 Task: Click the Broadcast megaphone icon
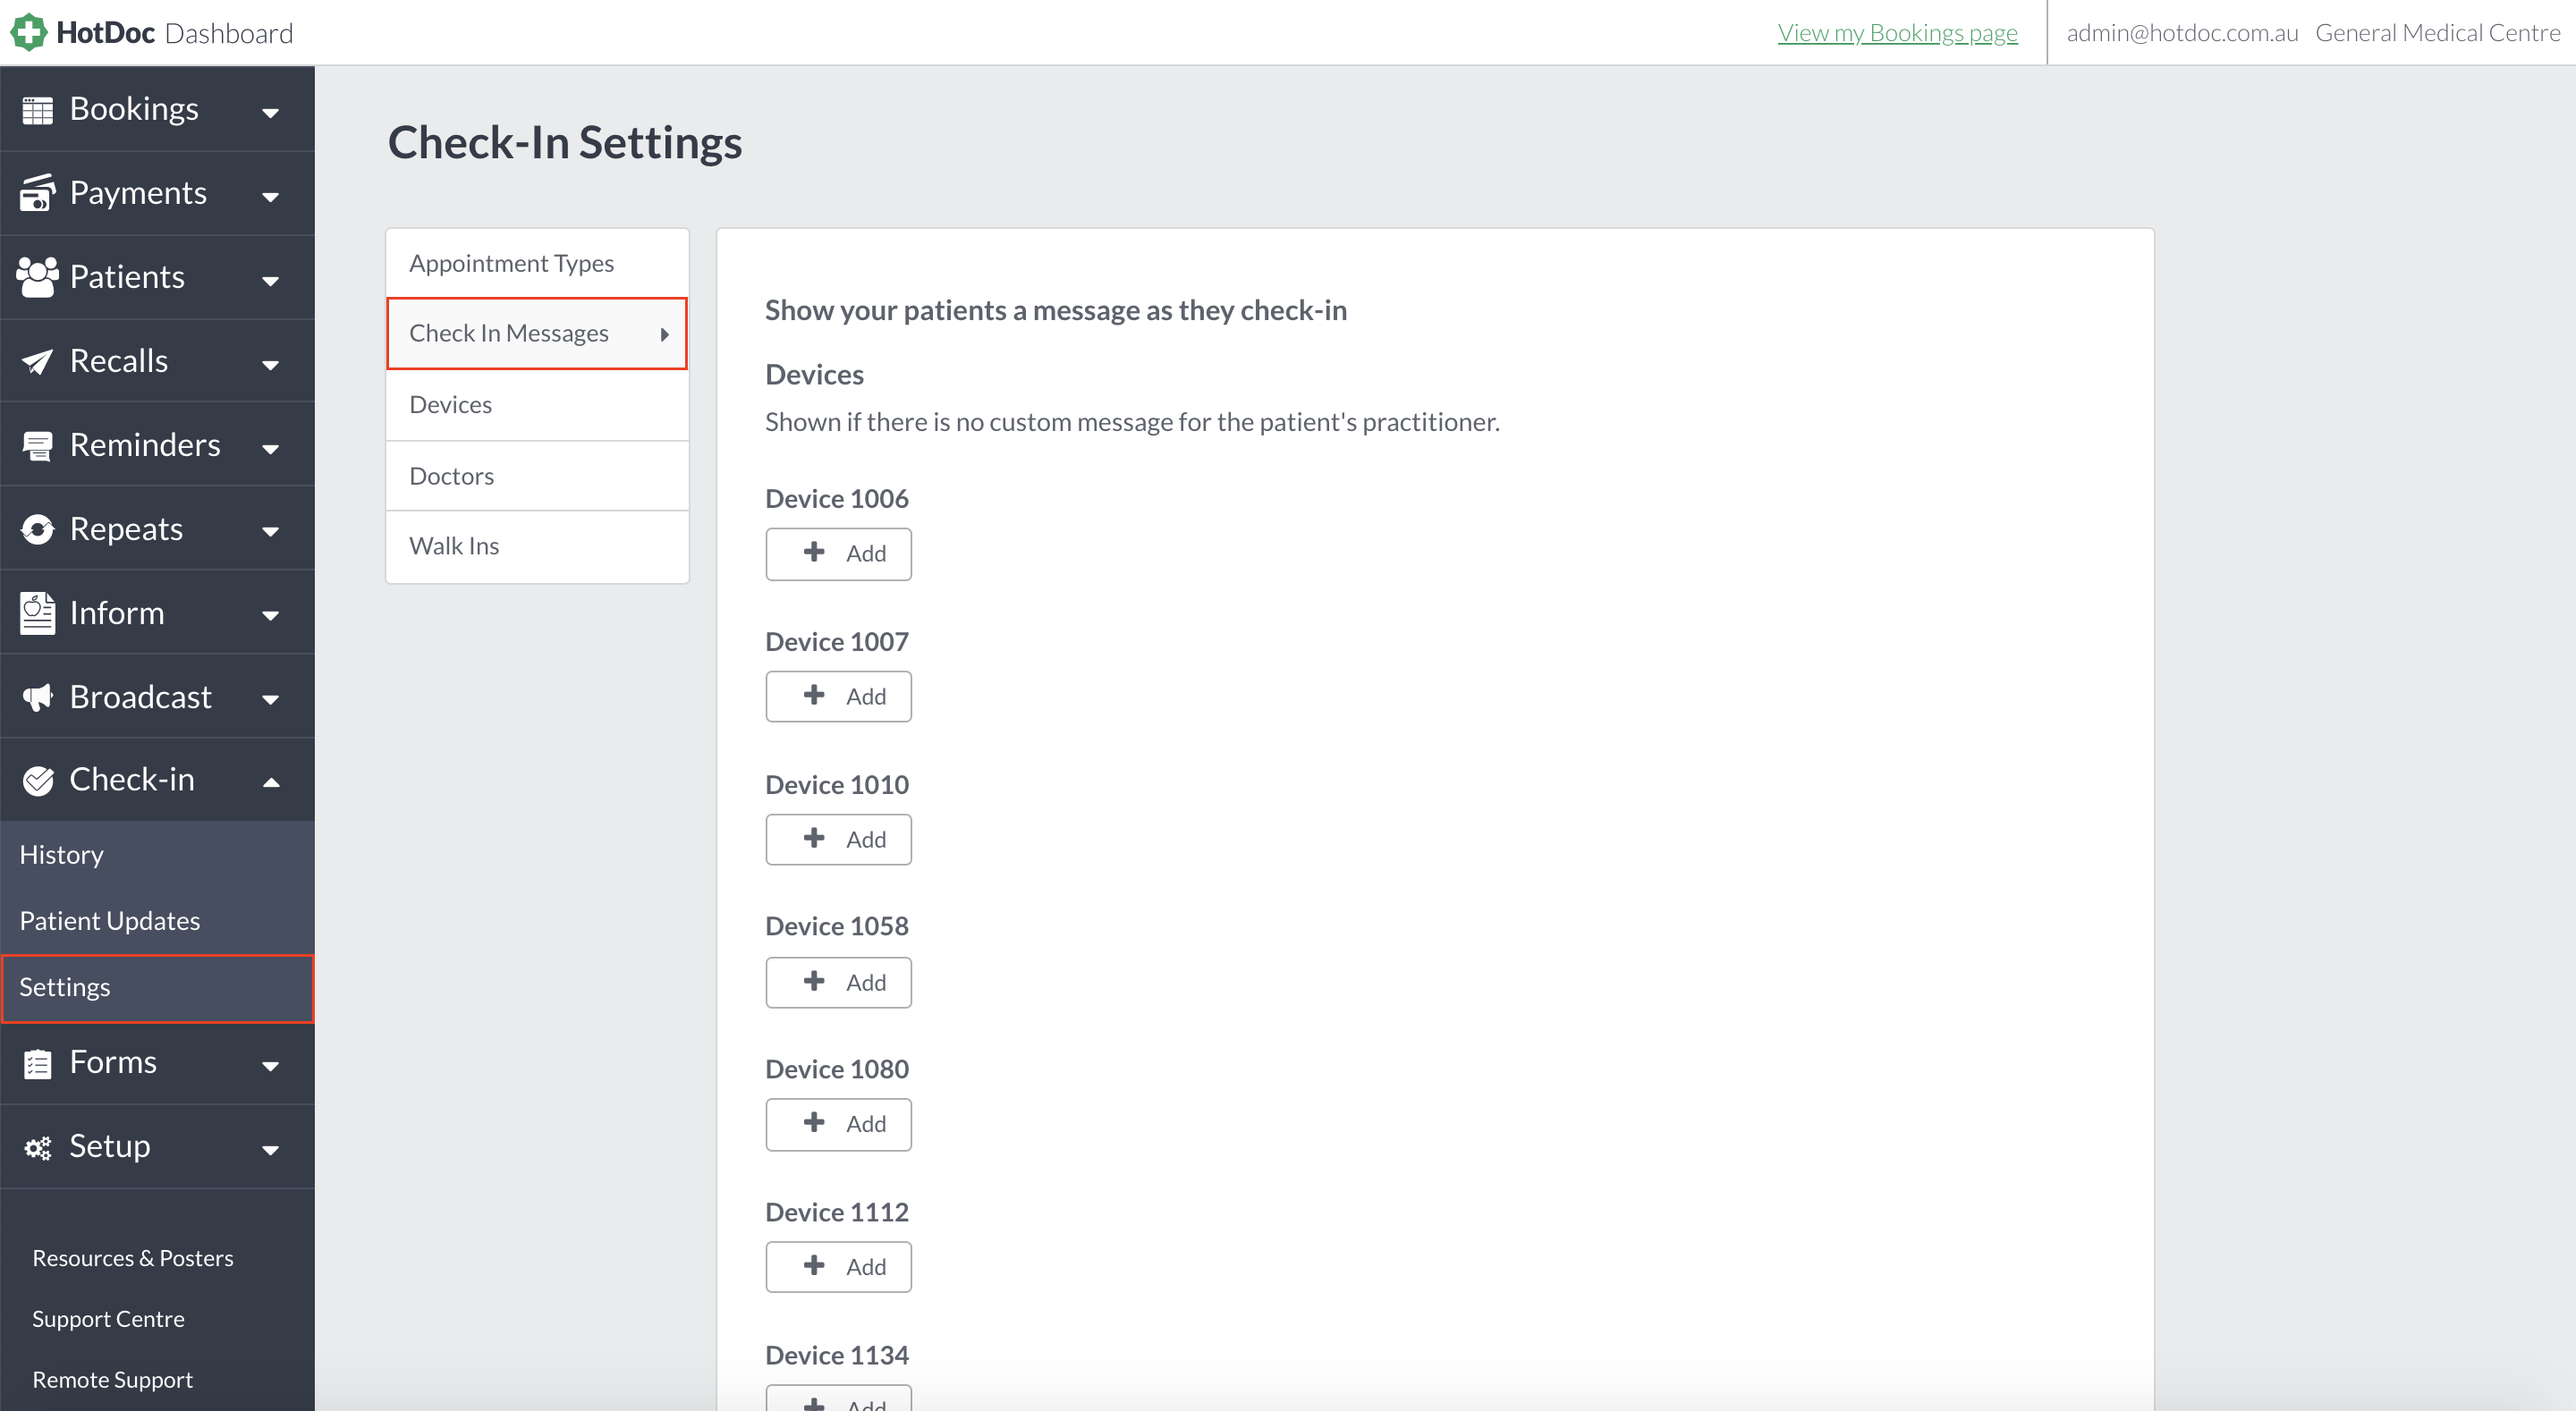pyautogui.click(x=37, y=697)
